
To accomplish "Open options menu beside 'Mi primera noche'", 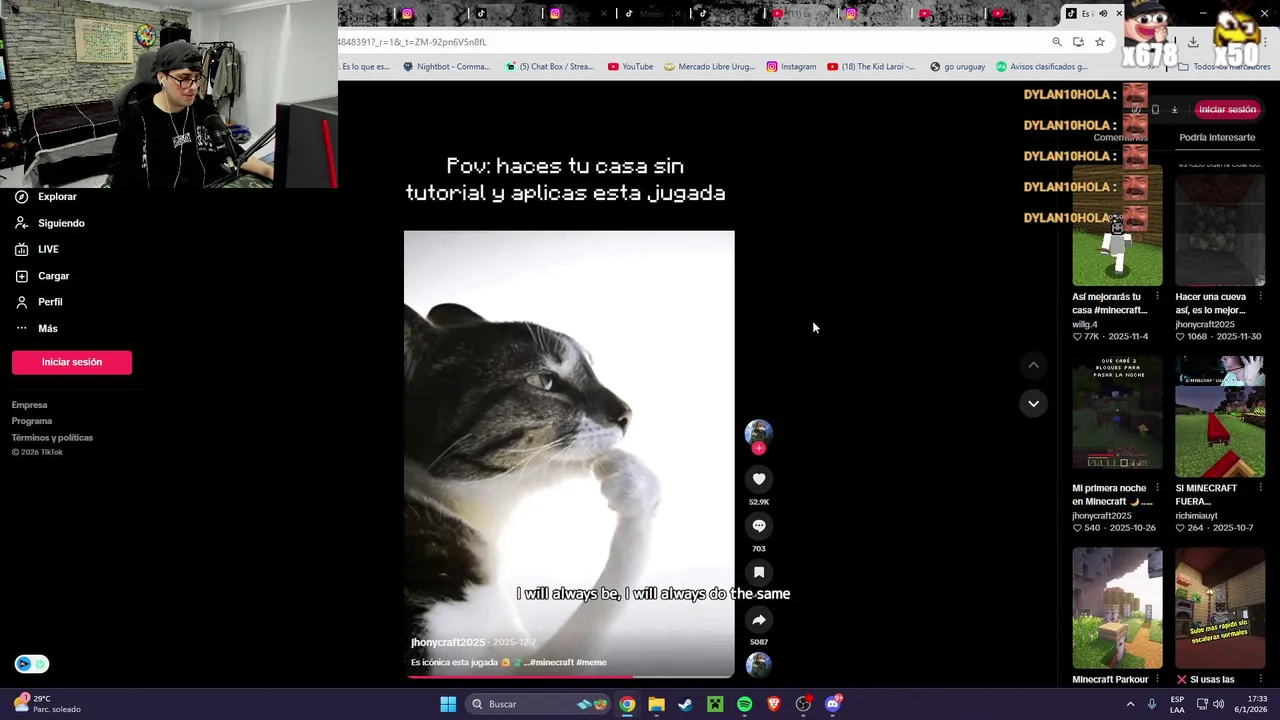I will pyautogui.click(x=1157, y=488).
